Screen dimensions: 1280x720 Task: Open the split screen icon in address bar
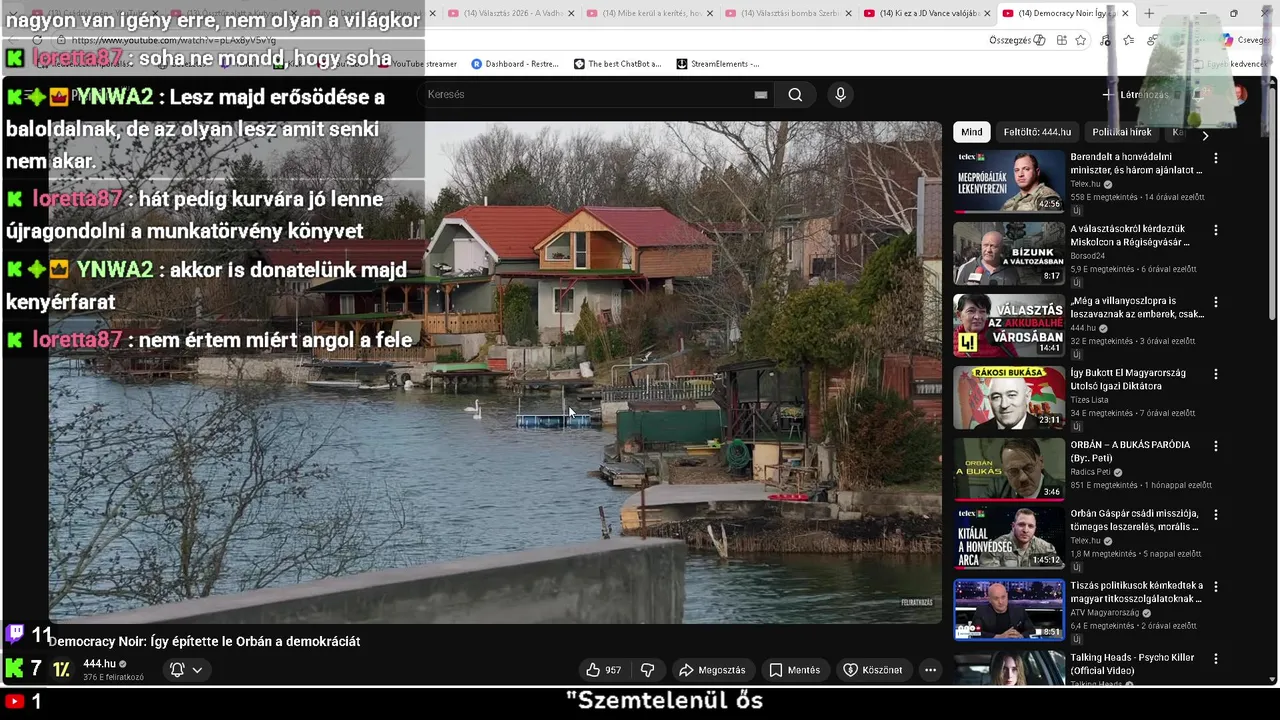coord(1061,40)
